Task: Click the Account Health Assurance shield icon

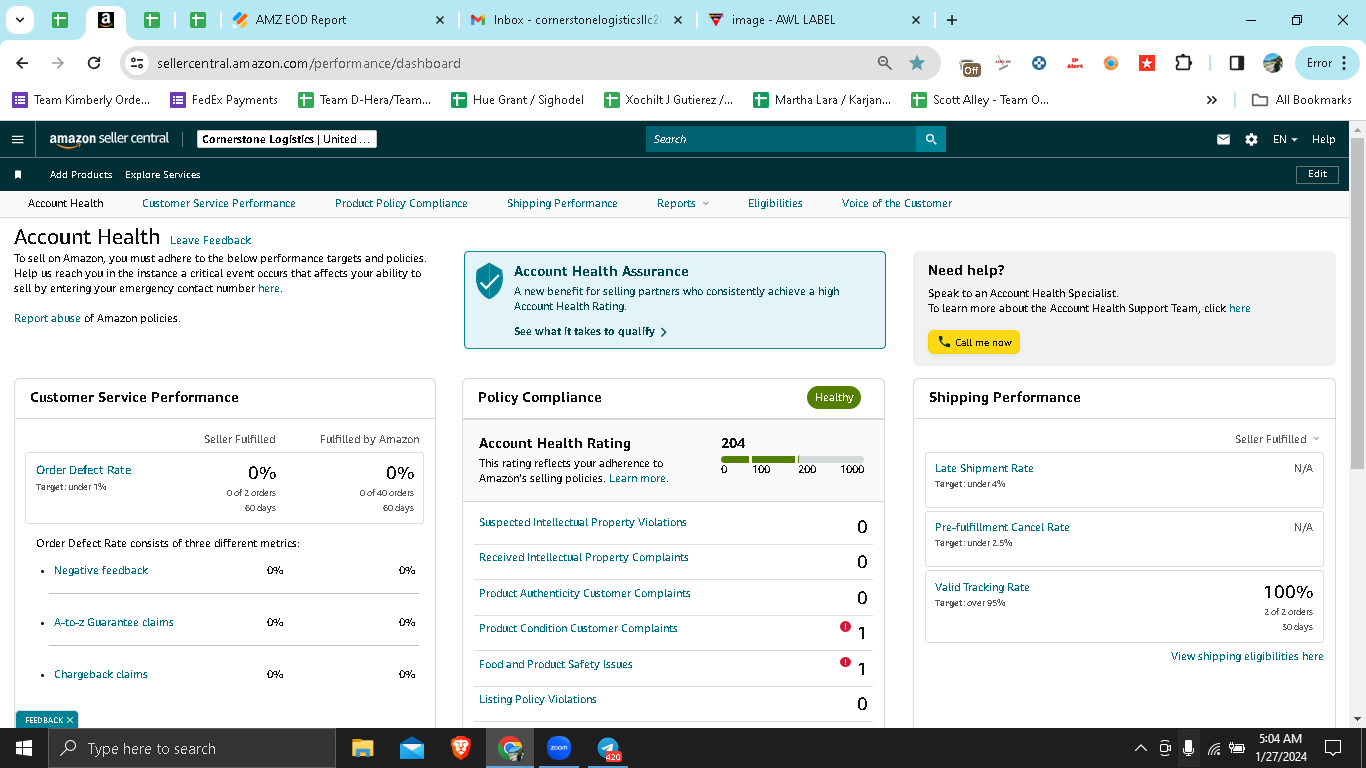Action: click(x=489, y=281)
